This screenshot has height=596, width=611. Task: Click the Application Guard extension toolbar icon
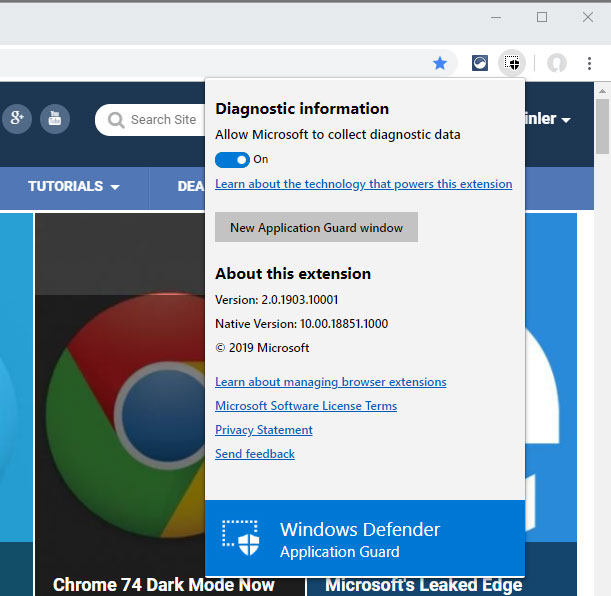coord(512,63)
